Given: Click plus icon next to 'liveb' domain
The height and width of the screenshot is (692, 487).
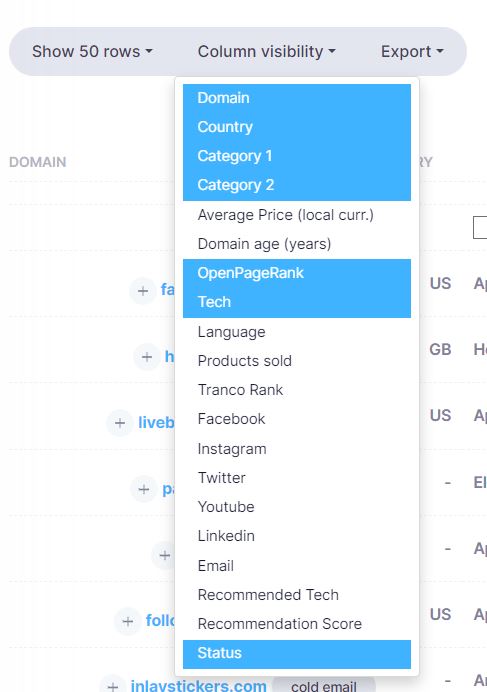Looking at the screenshot, I should 120,423.
